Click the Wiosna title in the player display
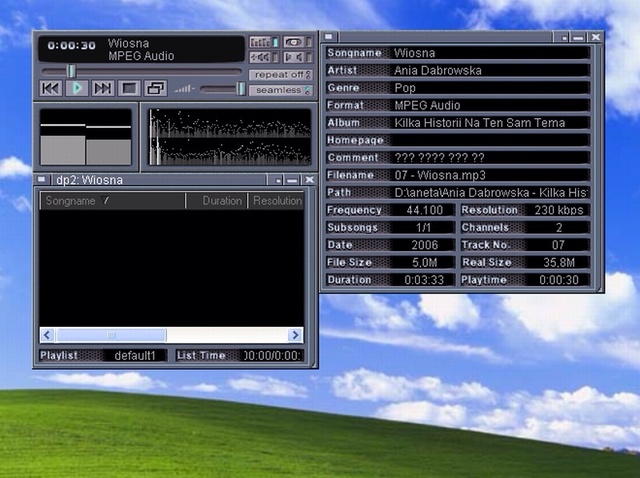 tap(128, 43)
